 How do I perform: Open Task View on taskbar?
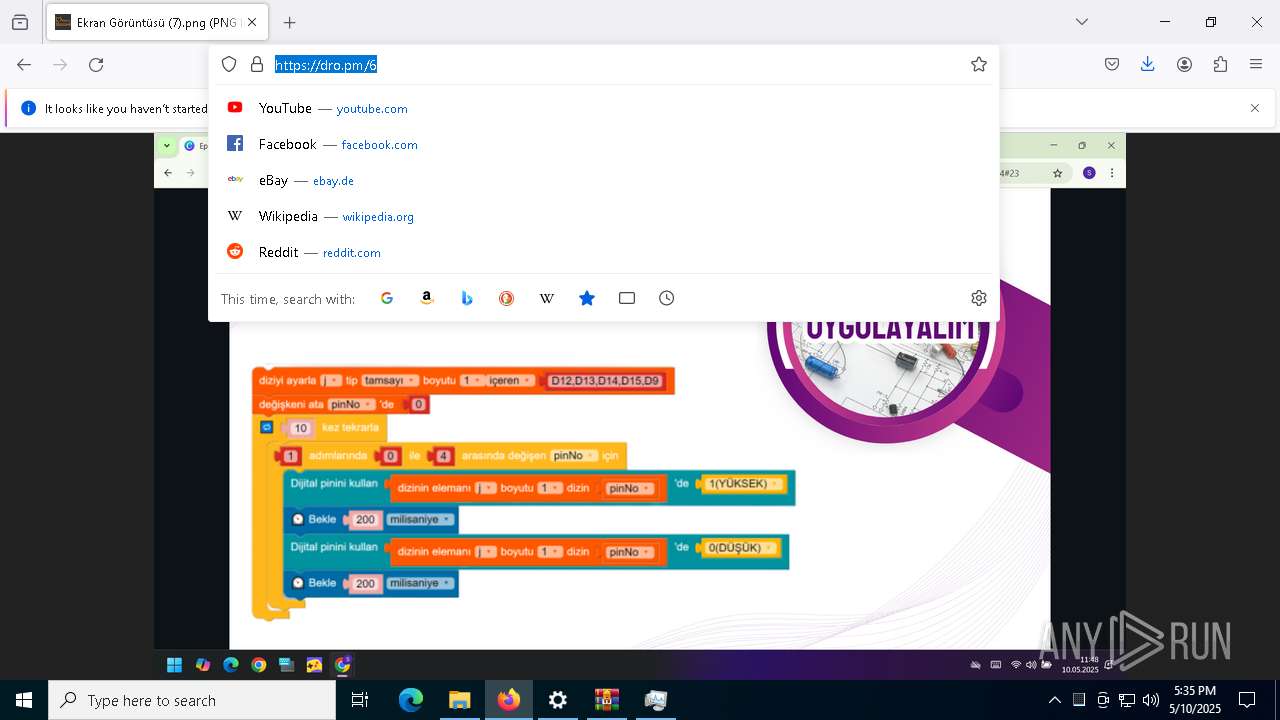[360, 700]
